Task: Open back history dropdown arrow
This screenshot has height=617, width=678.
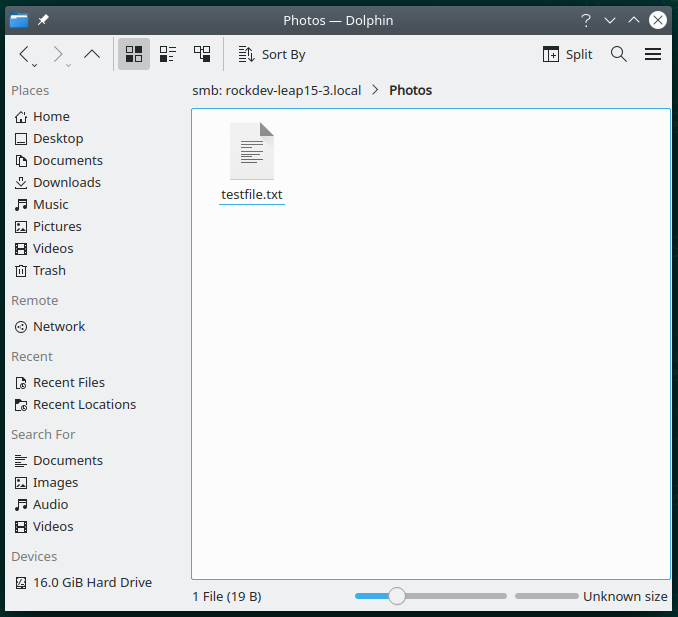Action: tap(35, 65)
